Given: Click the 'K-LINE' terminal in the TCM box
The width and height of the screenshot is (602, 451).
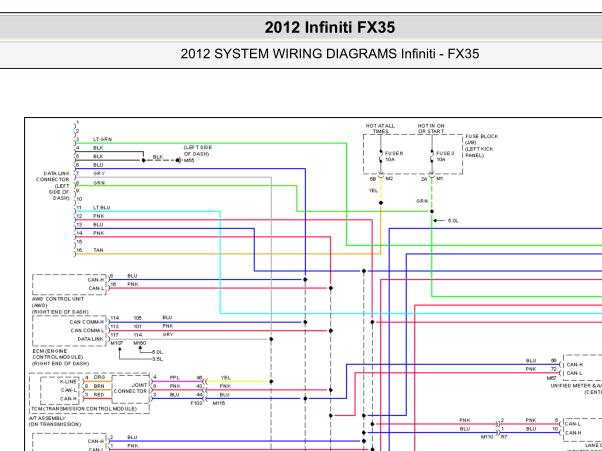Looking at the screenshot, I should [68, 382].
